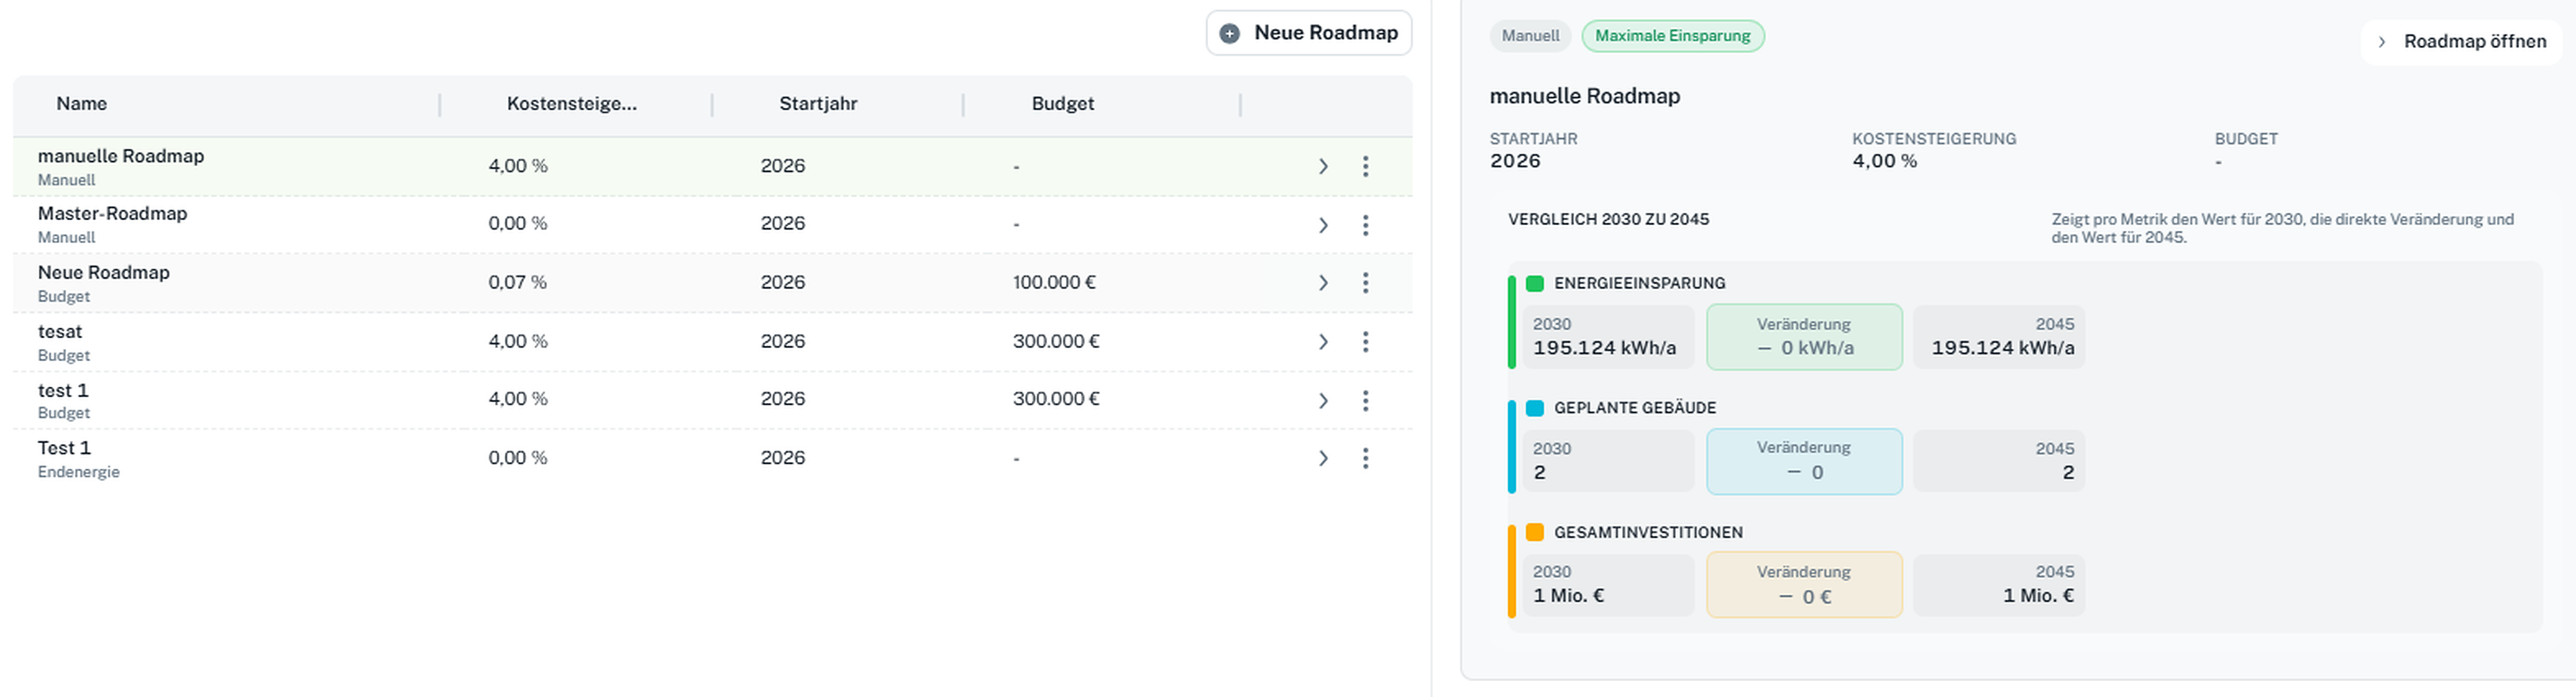
Task: Click the Kostensteigerung 4,00 % detail value
Action: point(1885,161)
